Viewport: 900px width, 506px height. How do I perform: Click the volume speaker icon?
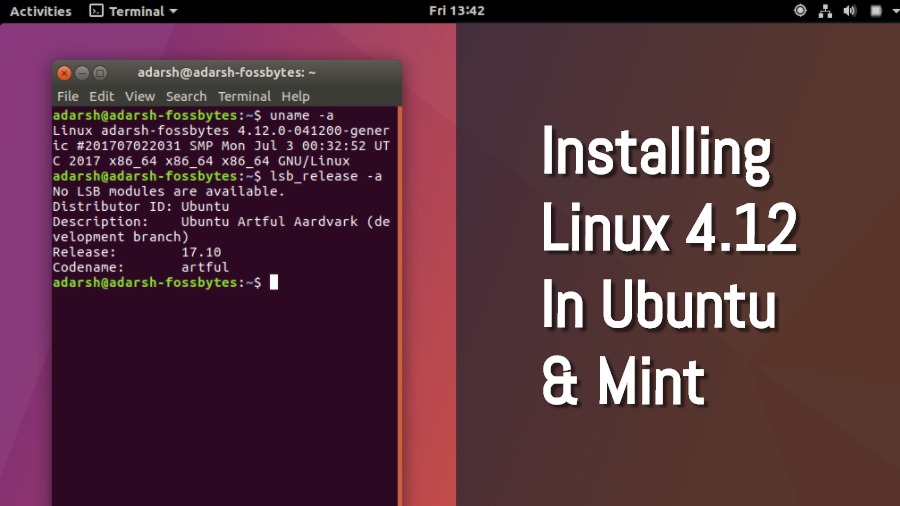tap(850, 11)
